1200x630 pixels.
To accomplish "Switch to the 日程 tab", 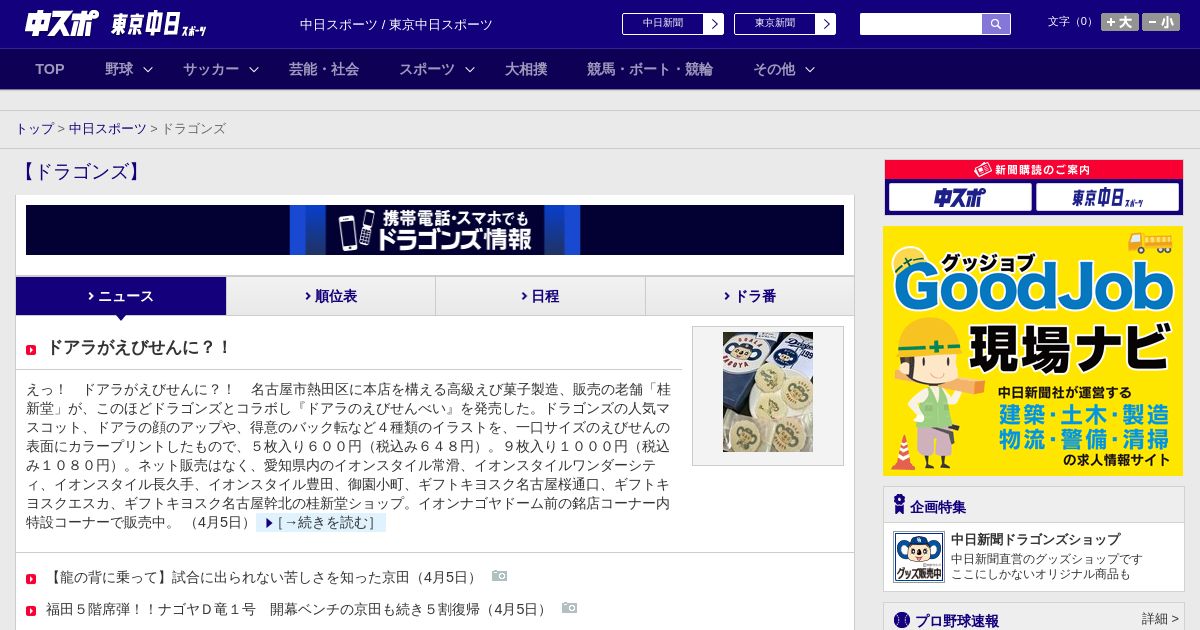I will click(x=540, y=296).
